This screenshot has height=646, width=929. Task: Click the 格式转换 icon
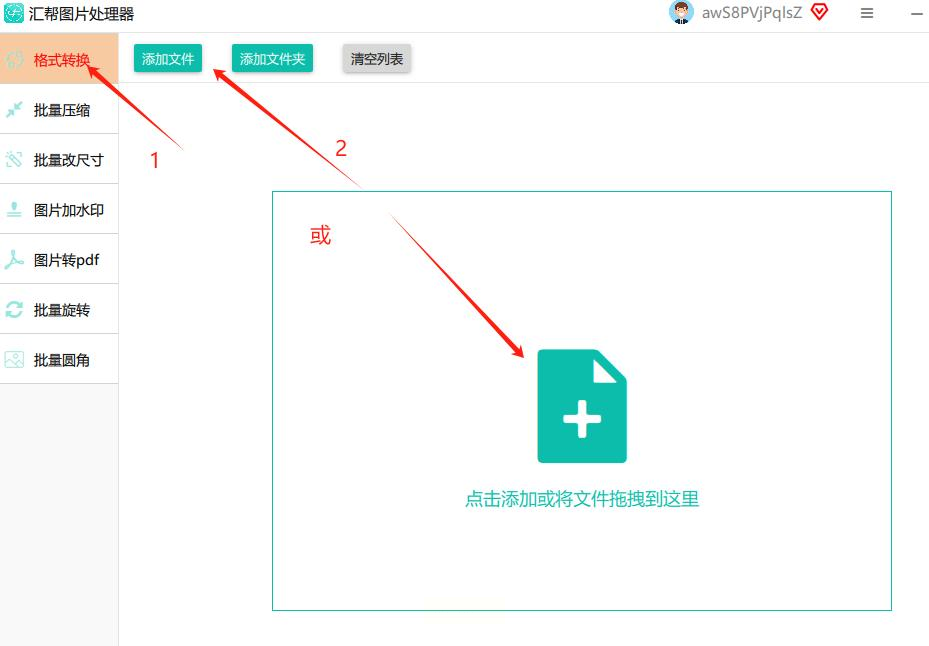(14, 59)
